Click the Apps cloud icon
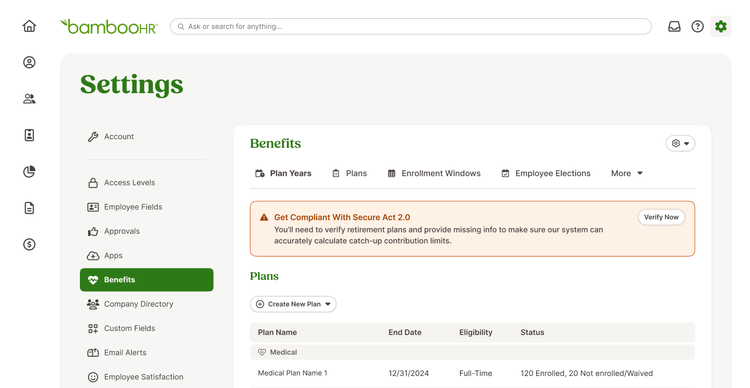This screenshot has height=388, width=750. (93, 256)
